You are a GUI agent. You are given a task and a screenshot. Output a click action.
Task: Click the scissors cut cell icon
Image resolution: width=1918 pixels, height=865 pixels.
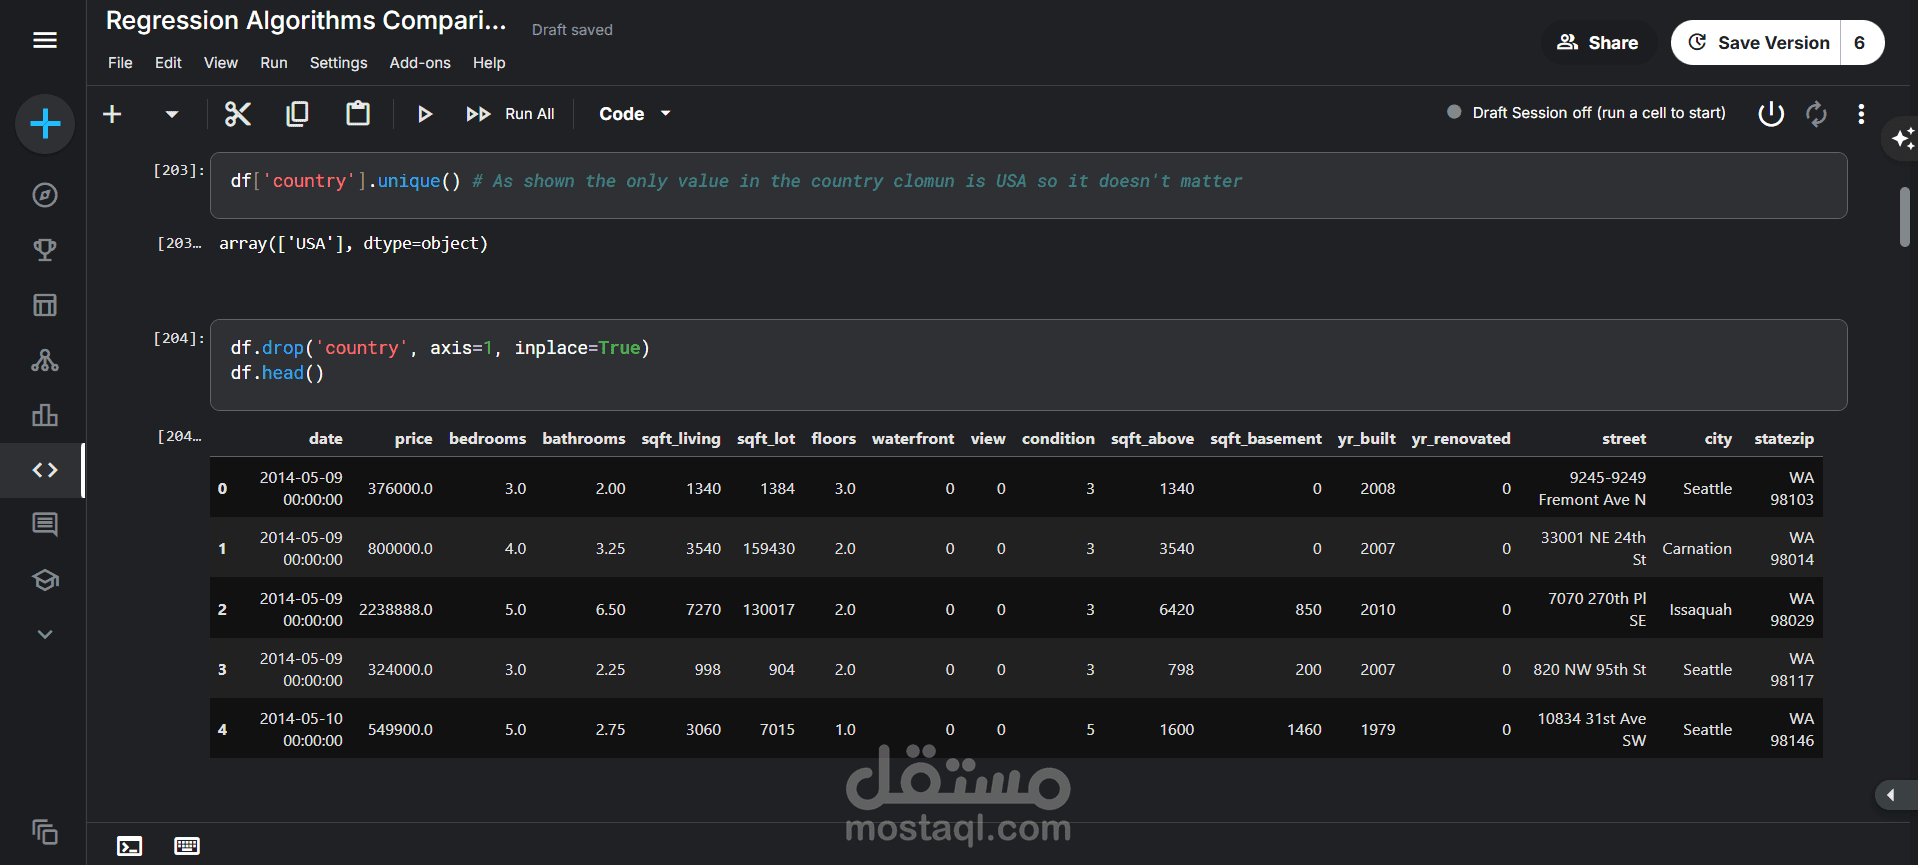[x=237, y=114]
